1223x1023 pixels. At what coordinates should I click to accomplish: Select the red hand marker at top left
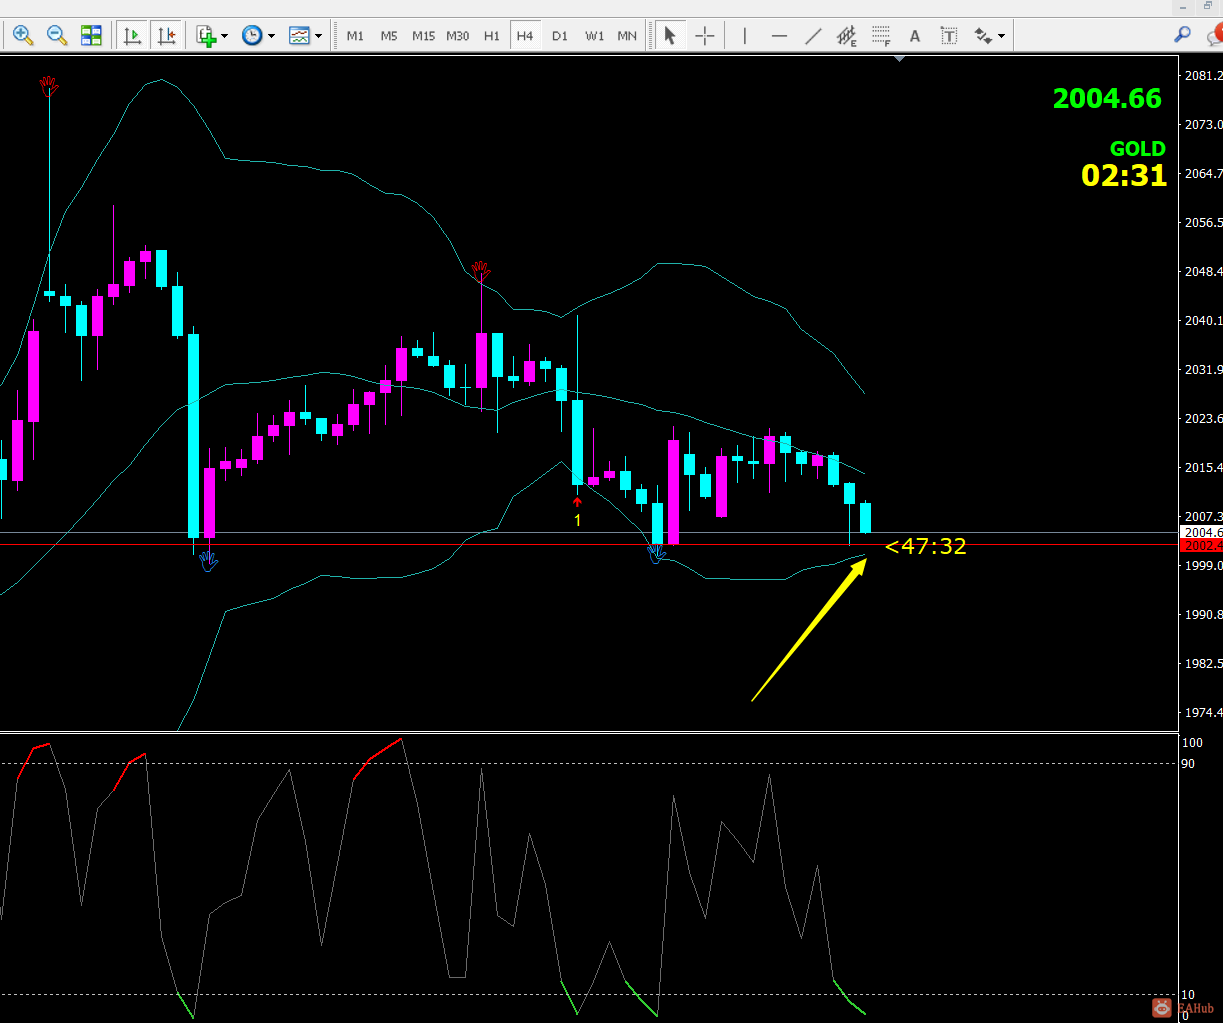click(x=49, y=85)
